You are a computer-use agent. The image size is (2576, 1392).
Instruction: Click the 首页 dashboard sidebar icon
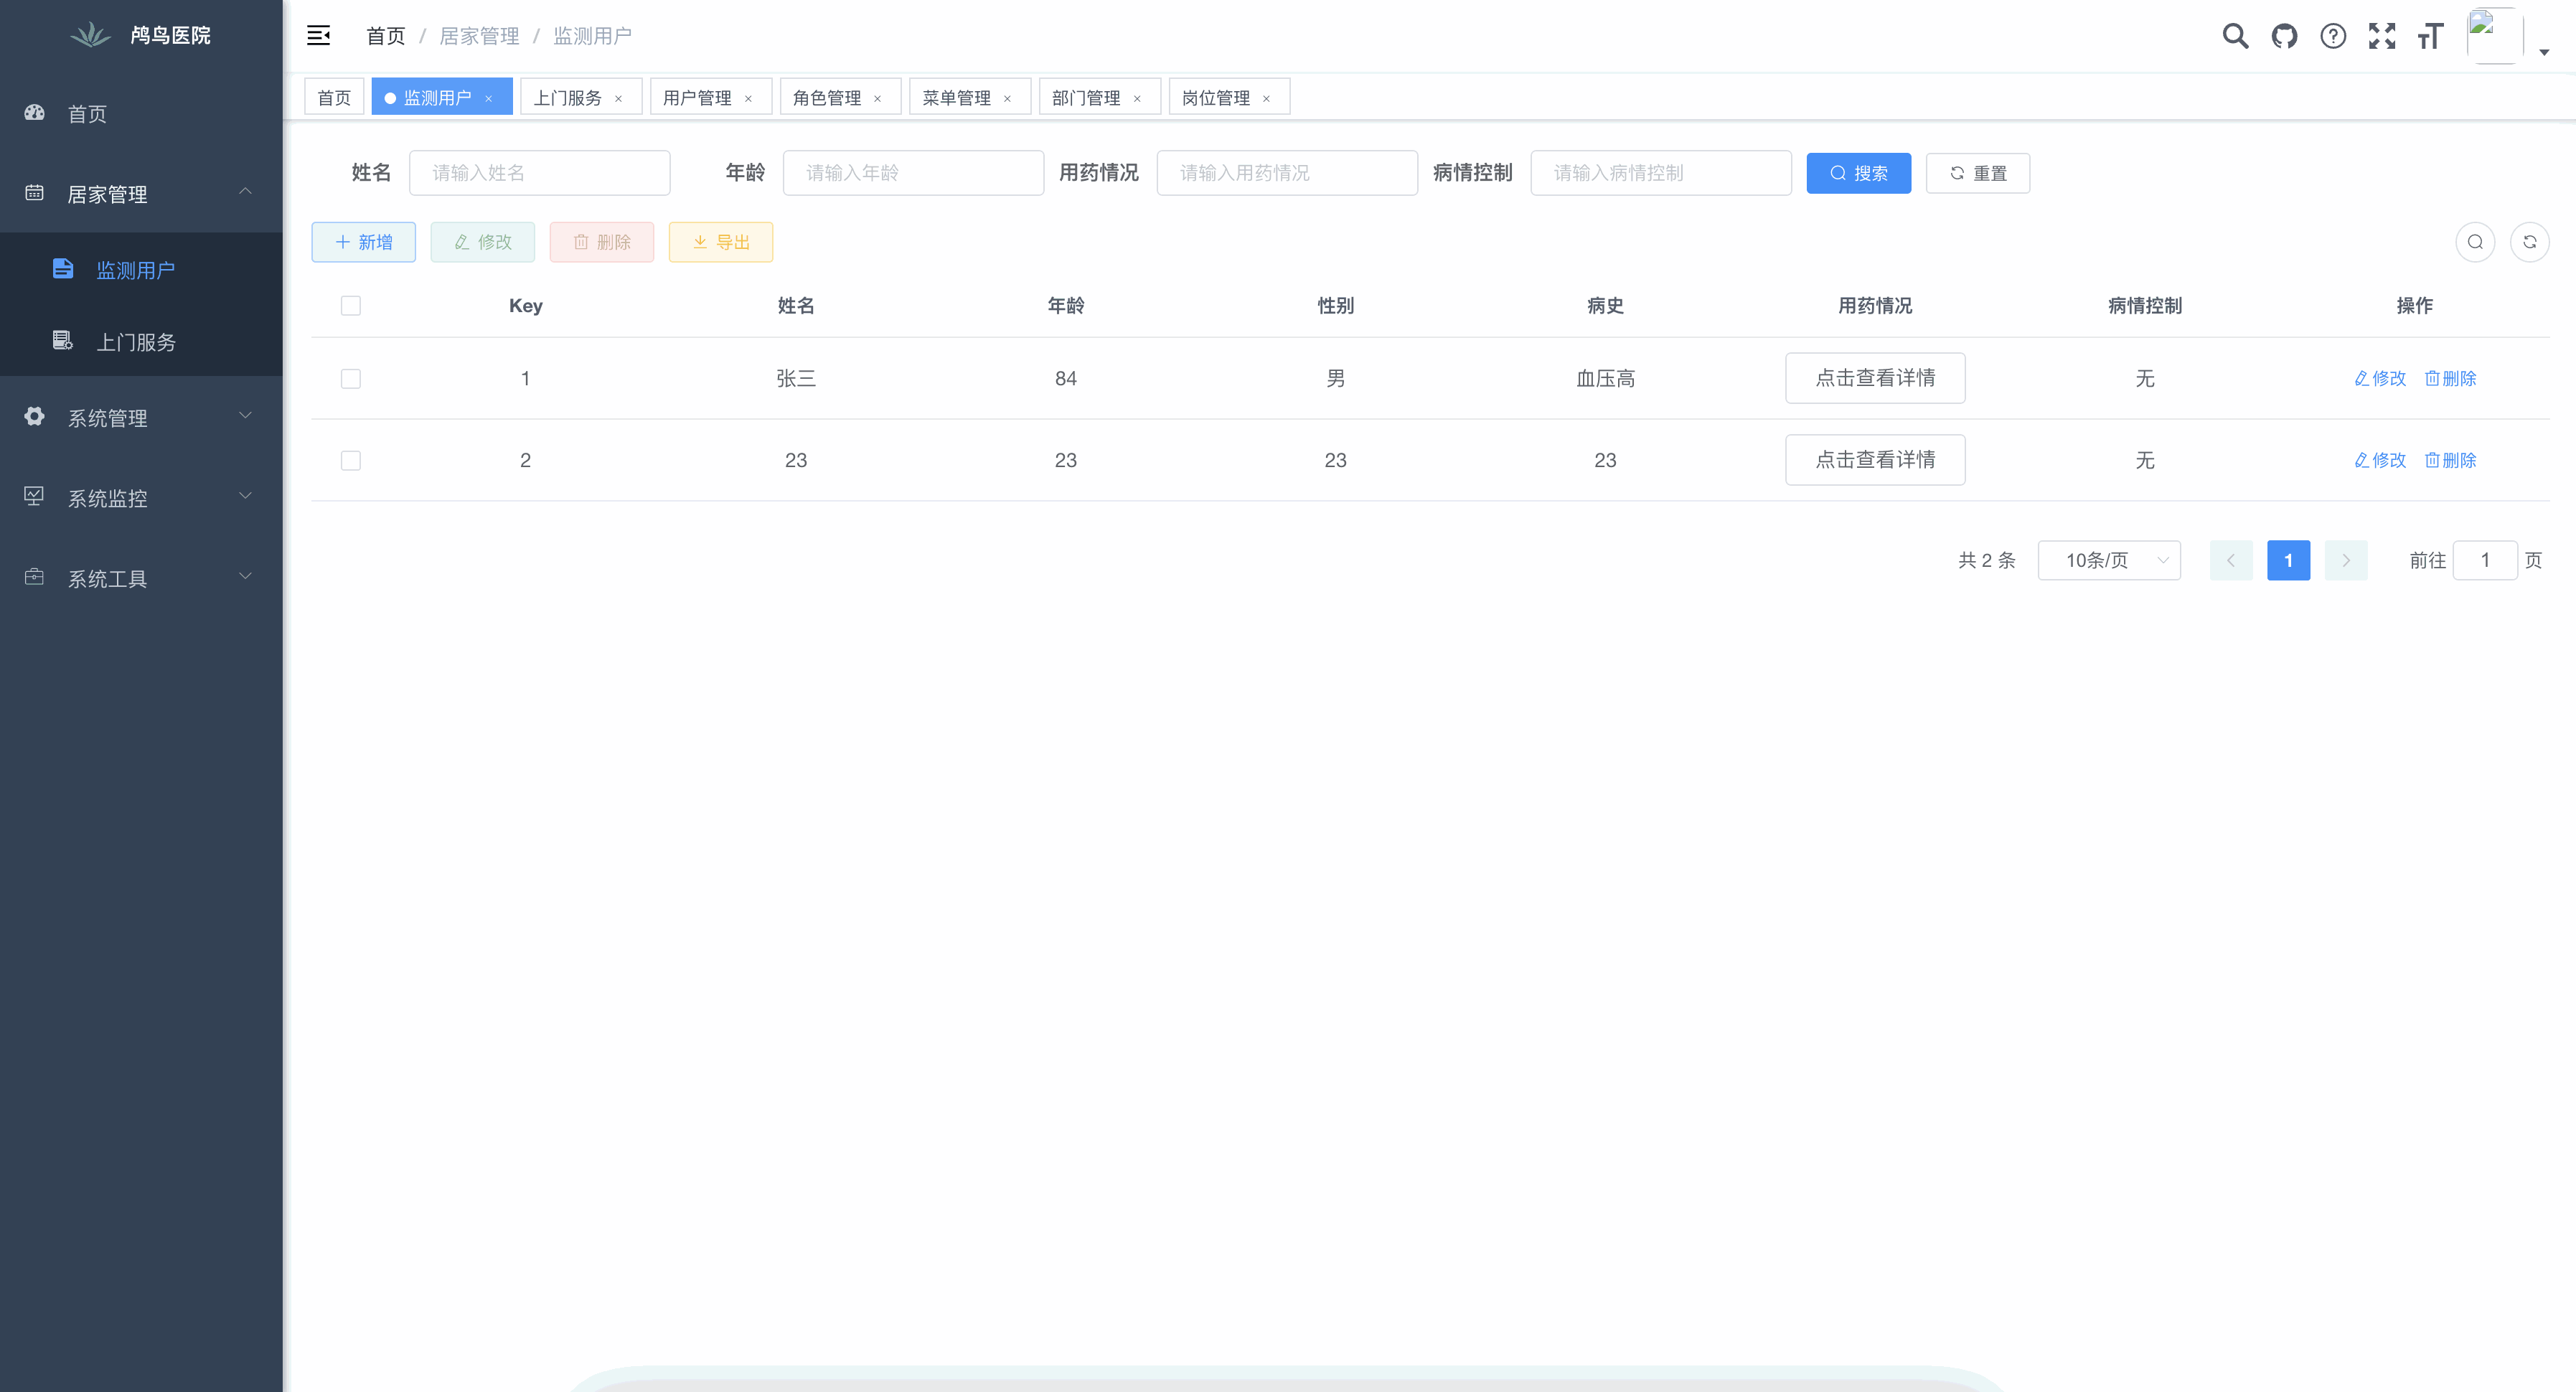34,113
